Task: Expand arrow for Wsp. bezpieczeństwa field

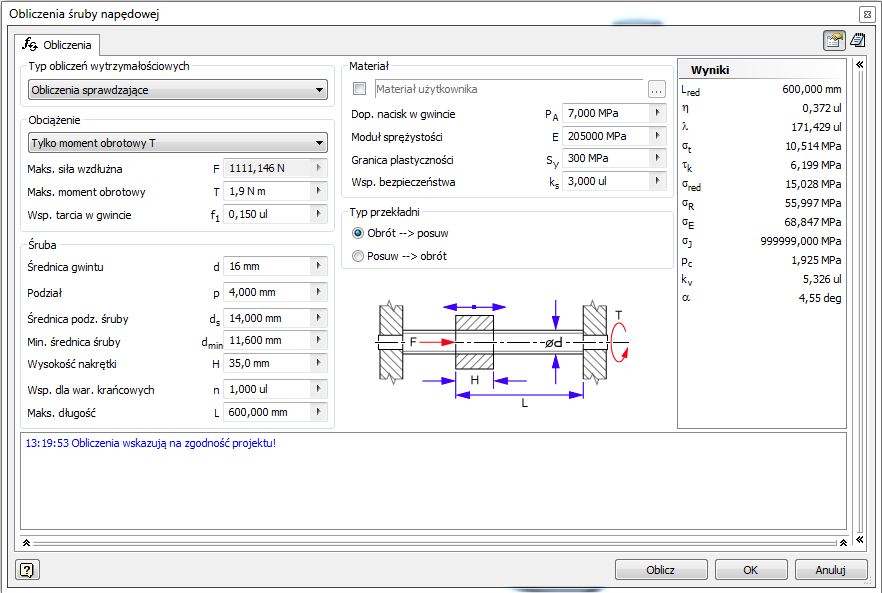Action: [657, 181]
